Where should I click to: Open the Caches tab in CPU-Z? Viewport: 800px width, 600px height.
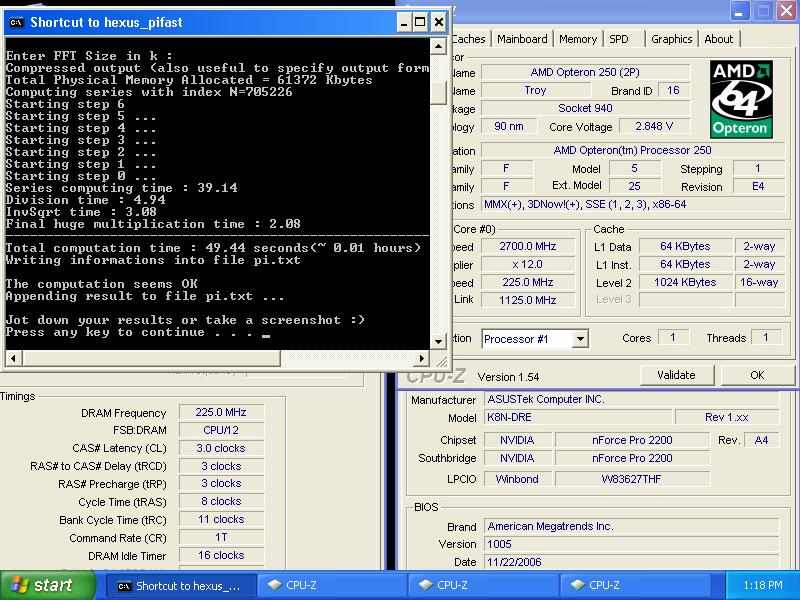(x=468, y=39)
